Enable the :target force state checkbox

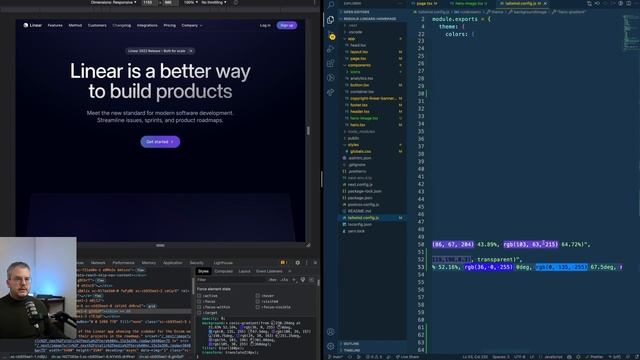[199, 313]
